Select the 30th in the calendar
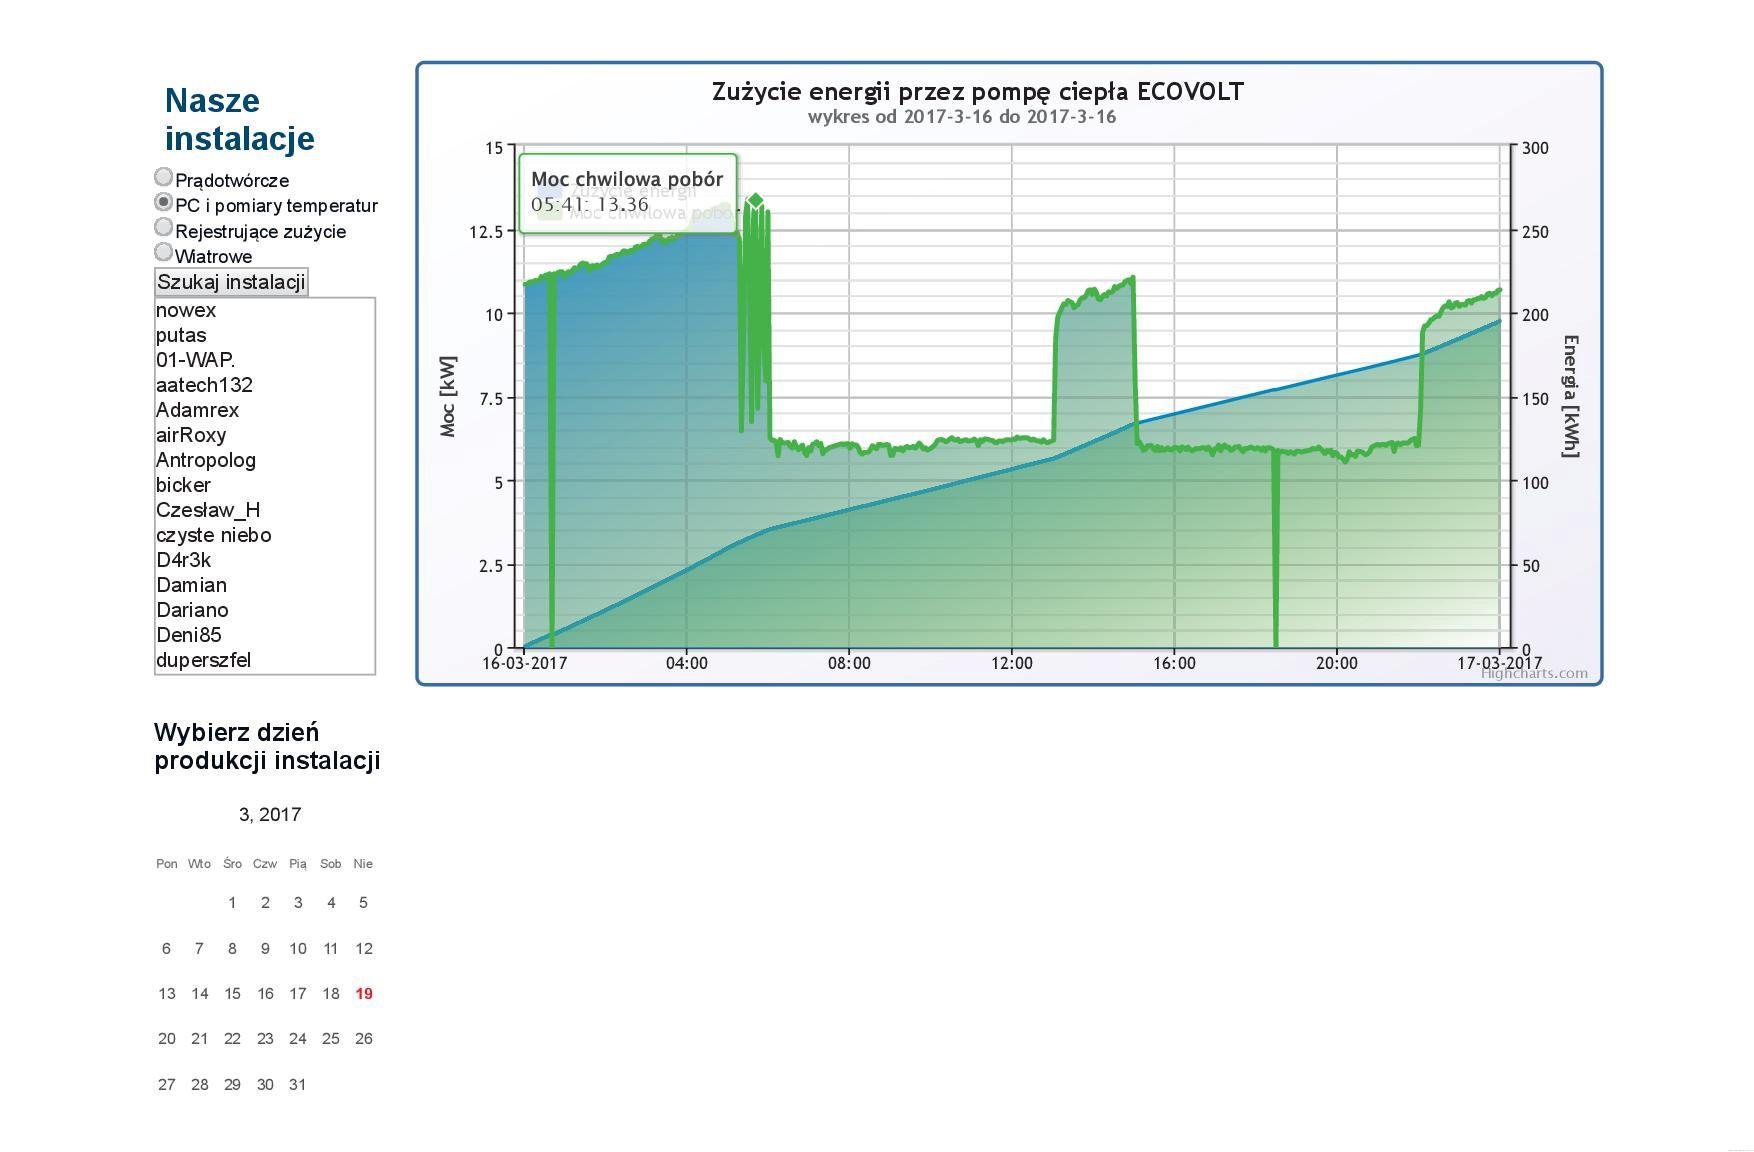This screenshot has height=1152, width=1754. (x=265, y=1085)
